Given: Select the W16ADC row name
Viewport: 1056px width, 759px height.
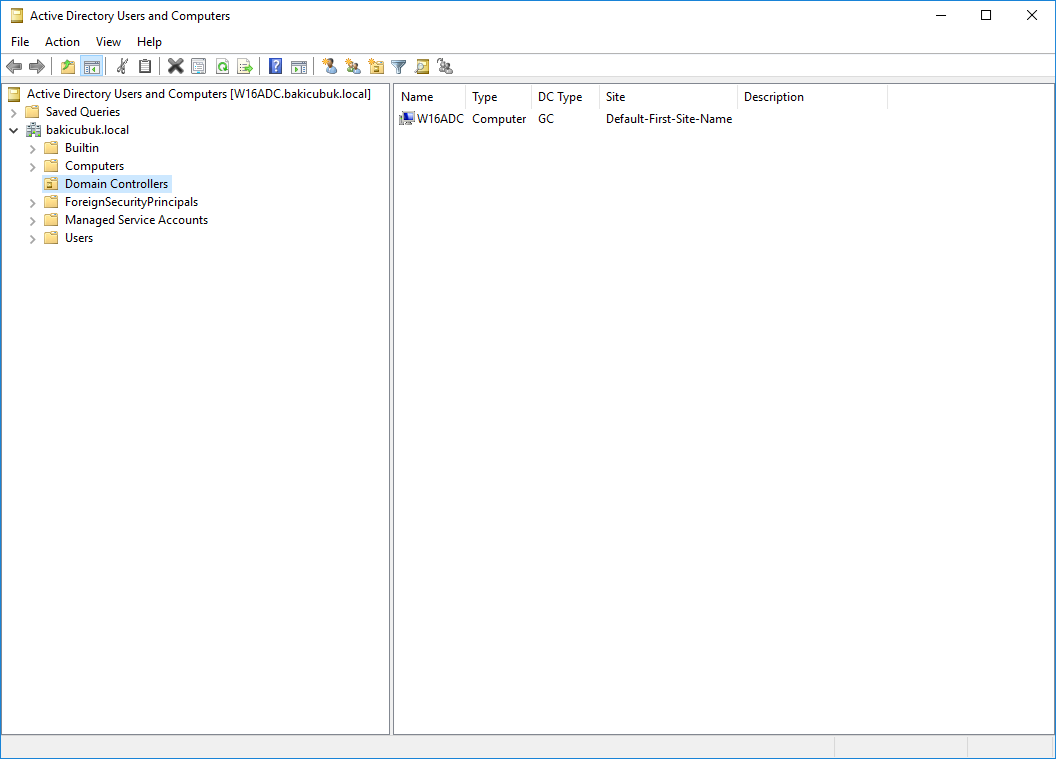Looking at the screenshot, I should pyautogui.click(x=440, y=119).
